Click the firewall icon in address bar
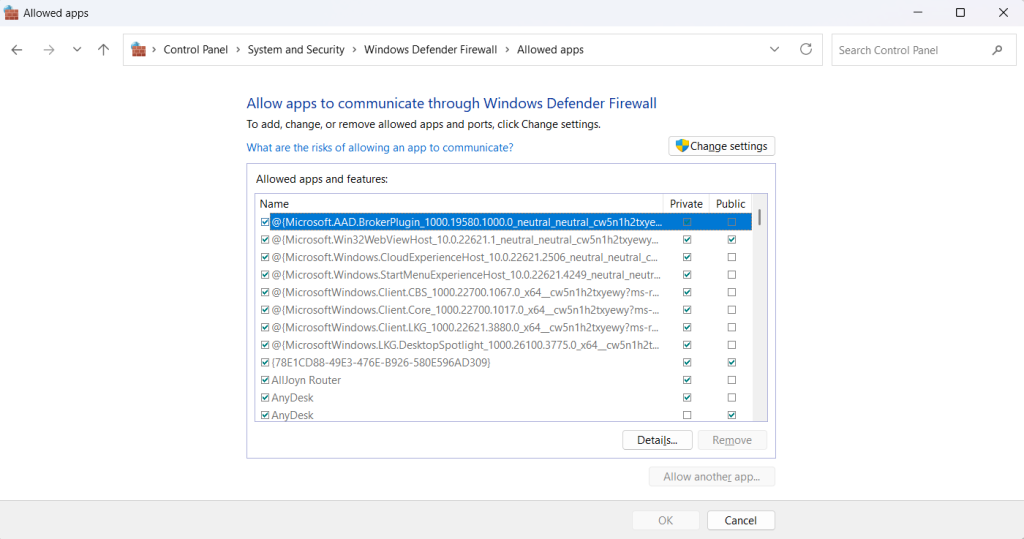Screen dimensions: 1024x539 [138, 50]
